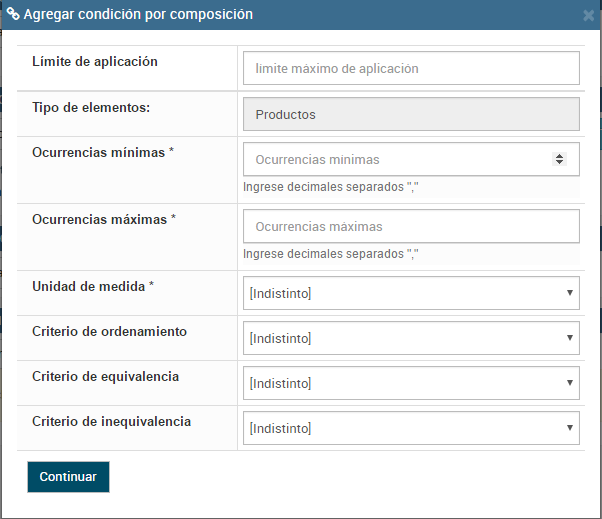
Task: Focus the Ocurrencias mínimas field
Action: (x=396, y=159)
